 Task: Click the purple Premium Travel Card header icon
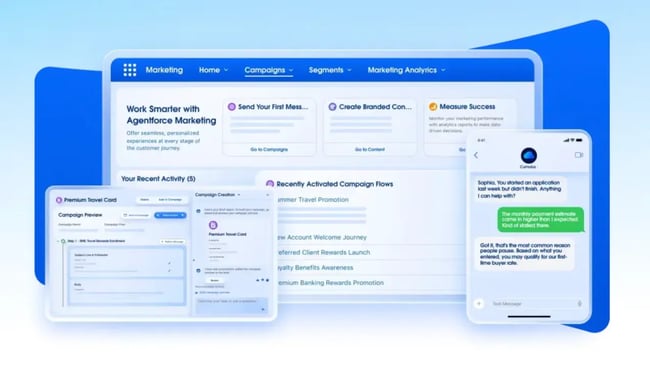pos(59,200)
